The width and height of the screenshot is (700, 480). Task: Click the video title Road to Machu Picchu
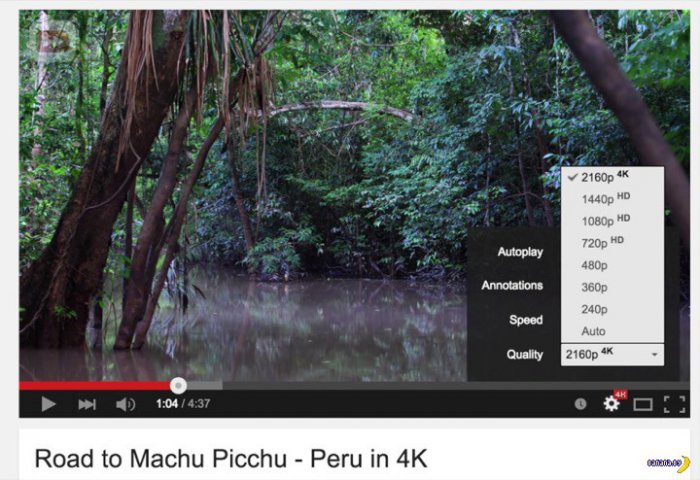(231, 459)
